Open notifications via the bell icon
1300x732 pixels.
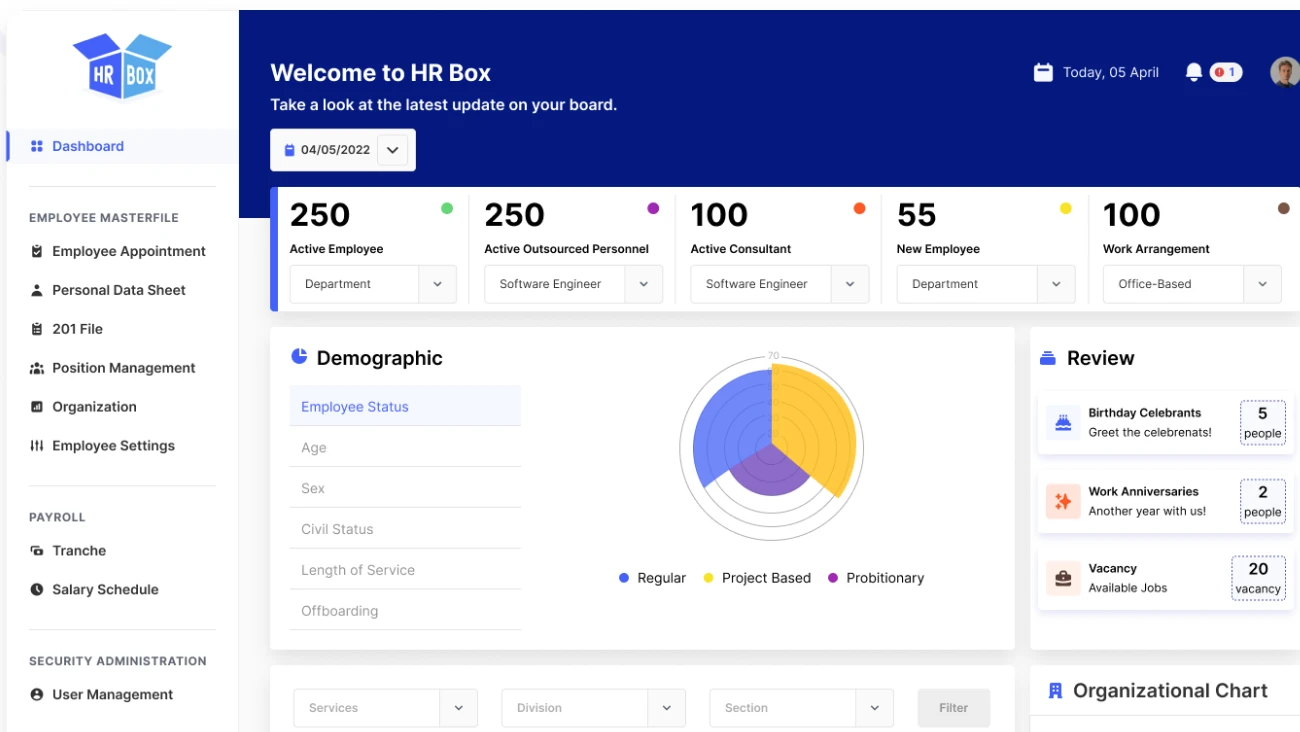1194,72
